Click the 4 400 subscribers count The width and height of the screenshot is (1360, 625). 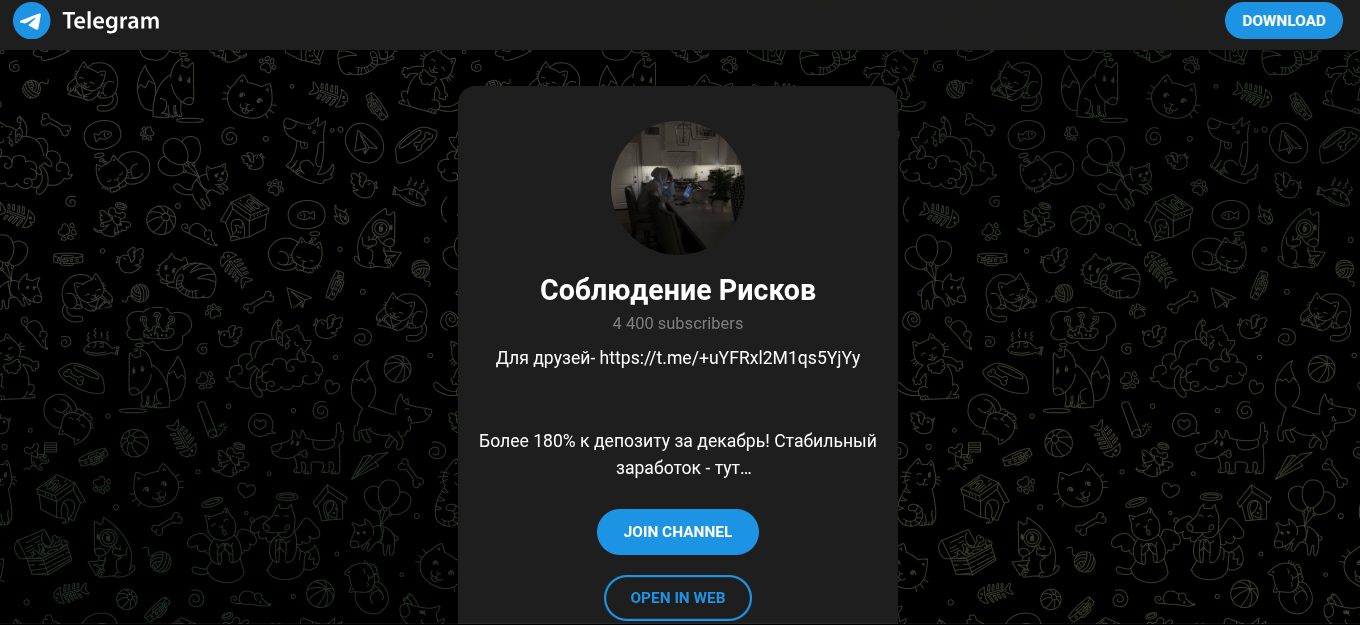[678, 323]
